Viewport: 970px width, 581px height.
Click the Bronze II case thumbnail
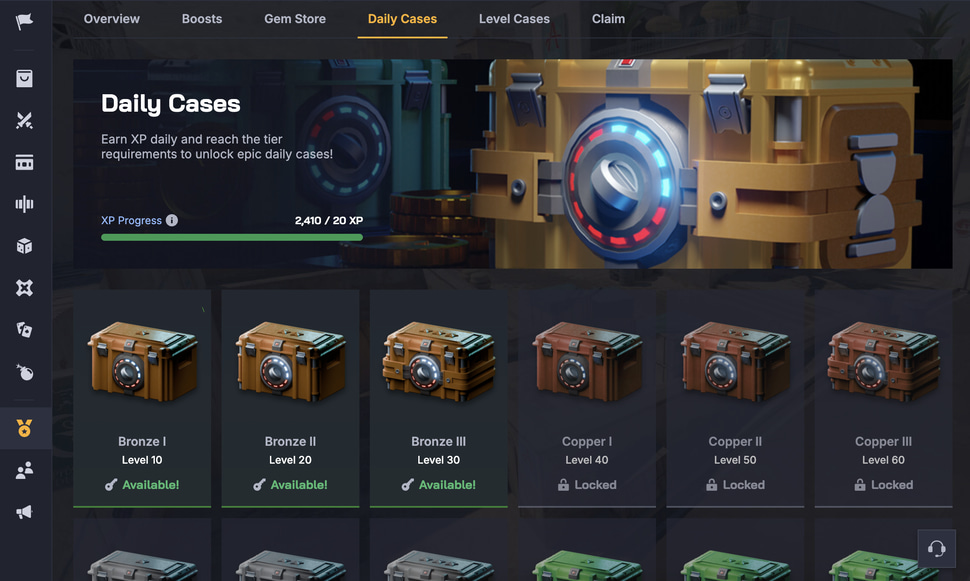291,361
